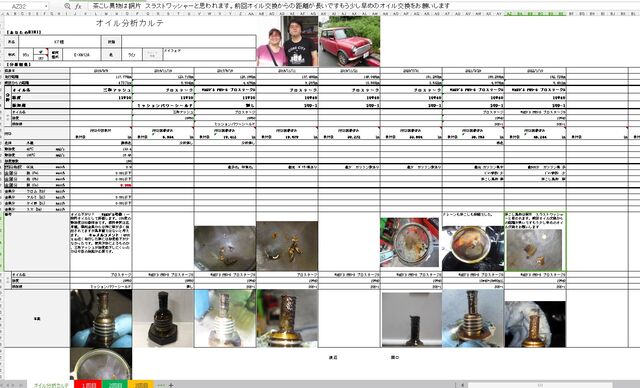640x388 pixels.
Task: Select the photo of two people
Action: tap(287, 41)
